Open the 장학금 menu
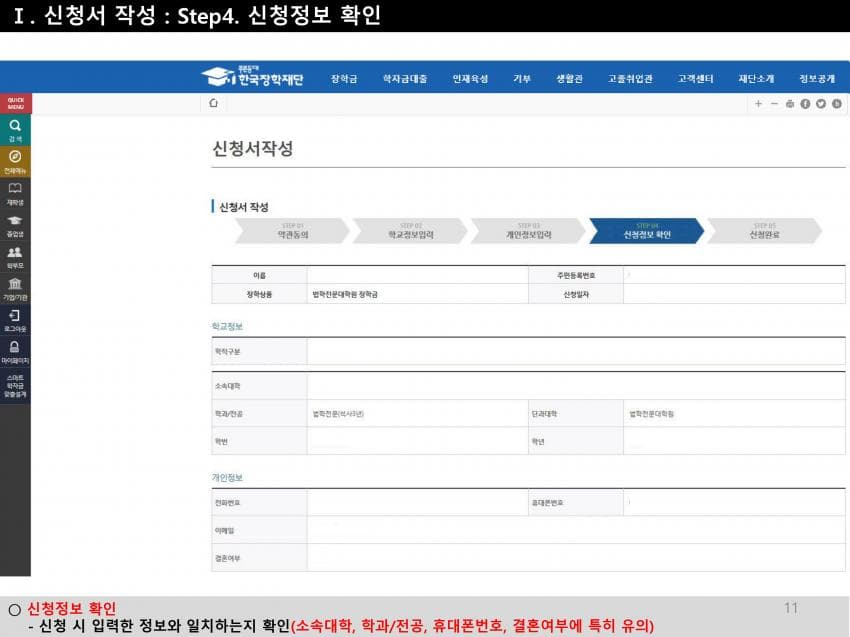The image size is (850, 637). coord(344,78)
